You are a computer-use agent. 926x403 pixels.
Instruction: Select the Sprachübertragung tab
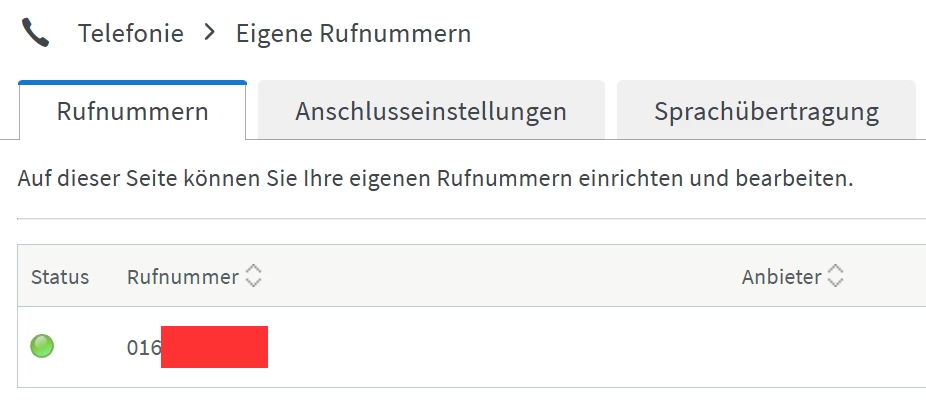pyautogui.click(x=766, y=111)
